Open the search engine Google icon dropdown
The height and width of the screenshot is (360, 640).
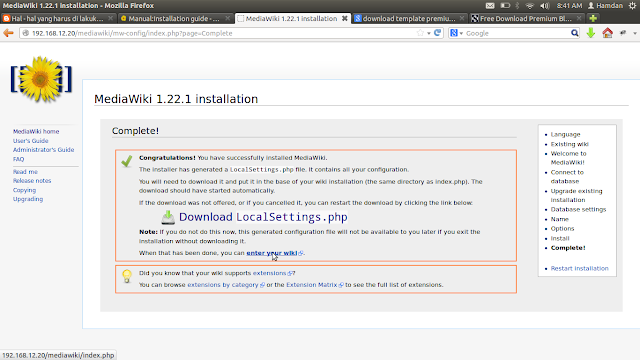pyautogui.click(x=456, y=33)
